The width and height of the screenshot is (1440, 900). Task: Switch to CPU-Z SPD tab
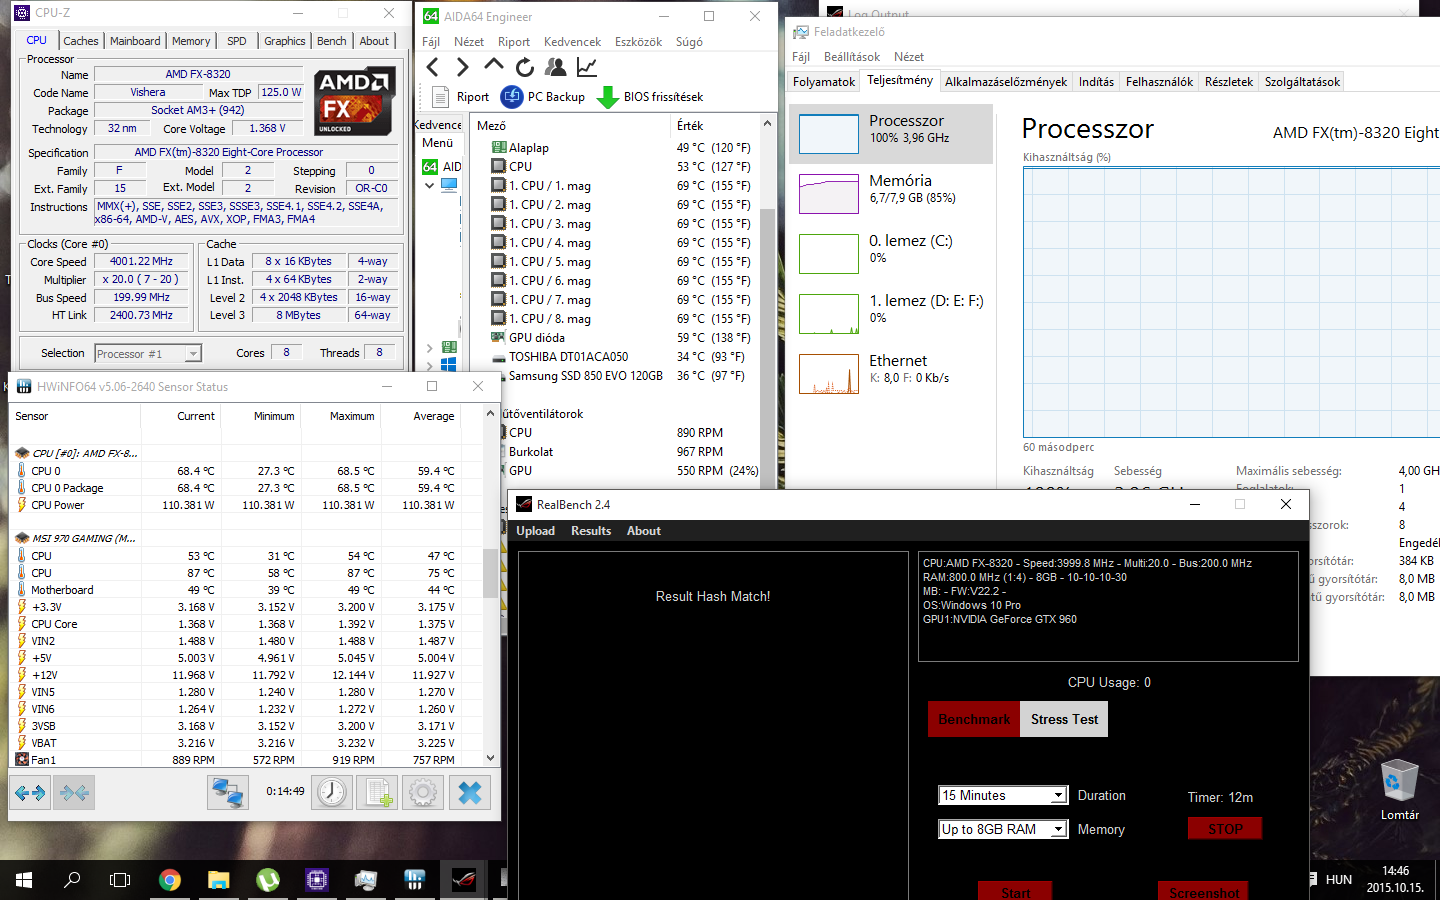[x=237, y=41]
